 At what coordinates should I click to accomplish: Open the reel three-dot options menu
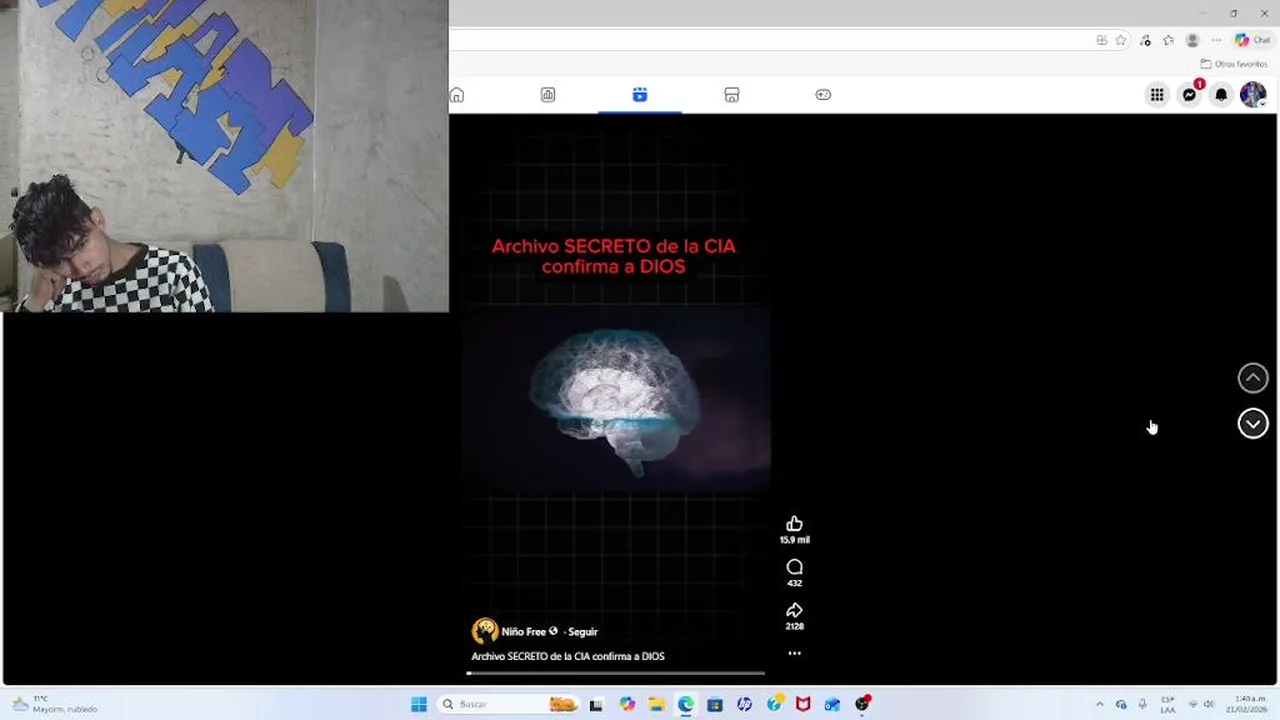pyautogui.click(x=794, y=653)
